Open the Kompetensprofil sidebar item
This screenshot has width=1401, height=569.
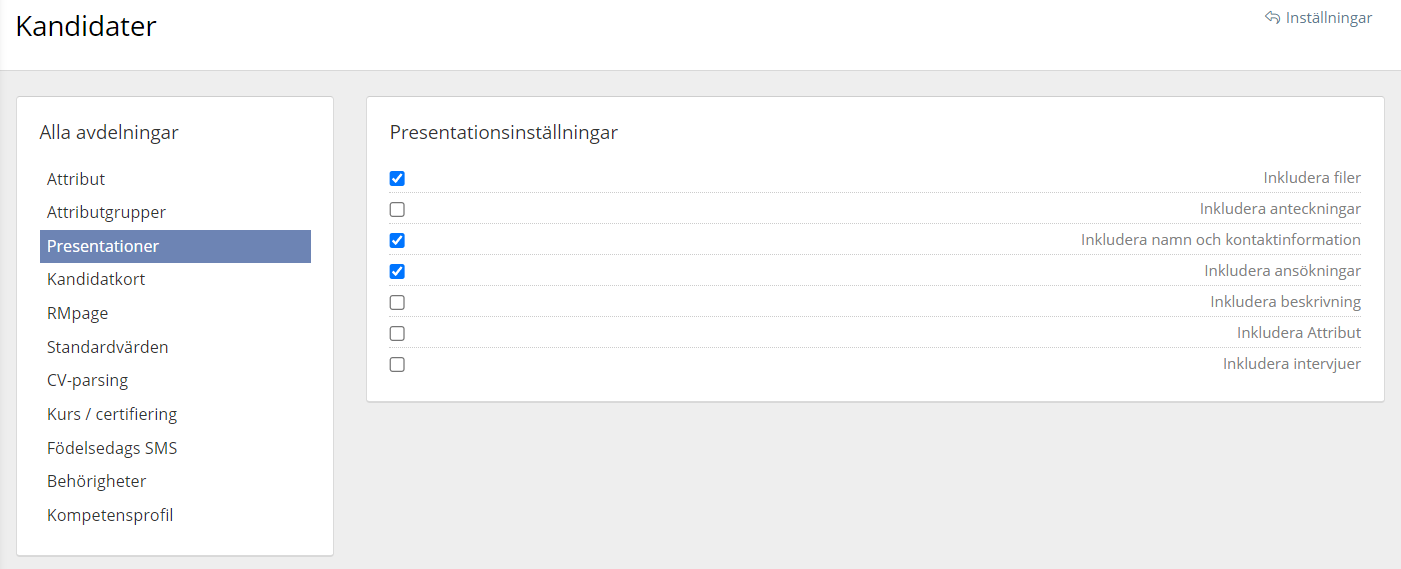(110, 516)
